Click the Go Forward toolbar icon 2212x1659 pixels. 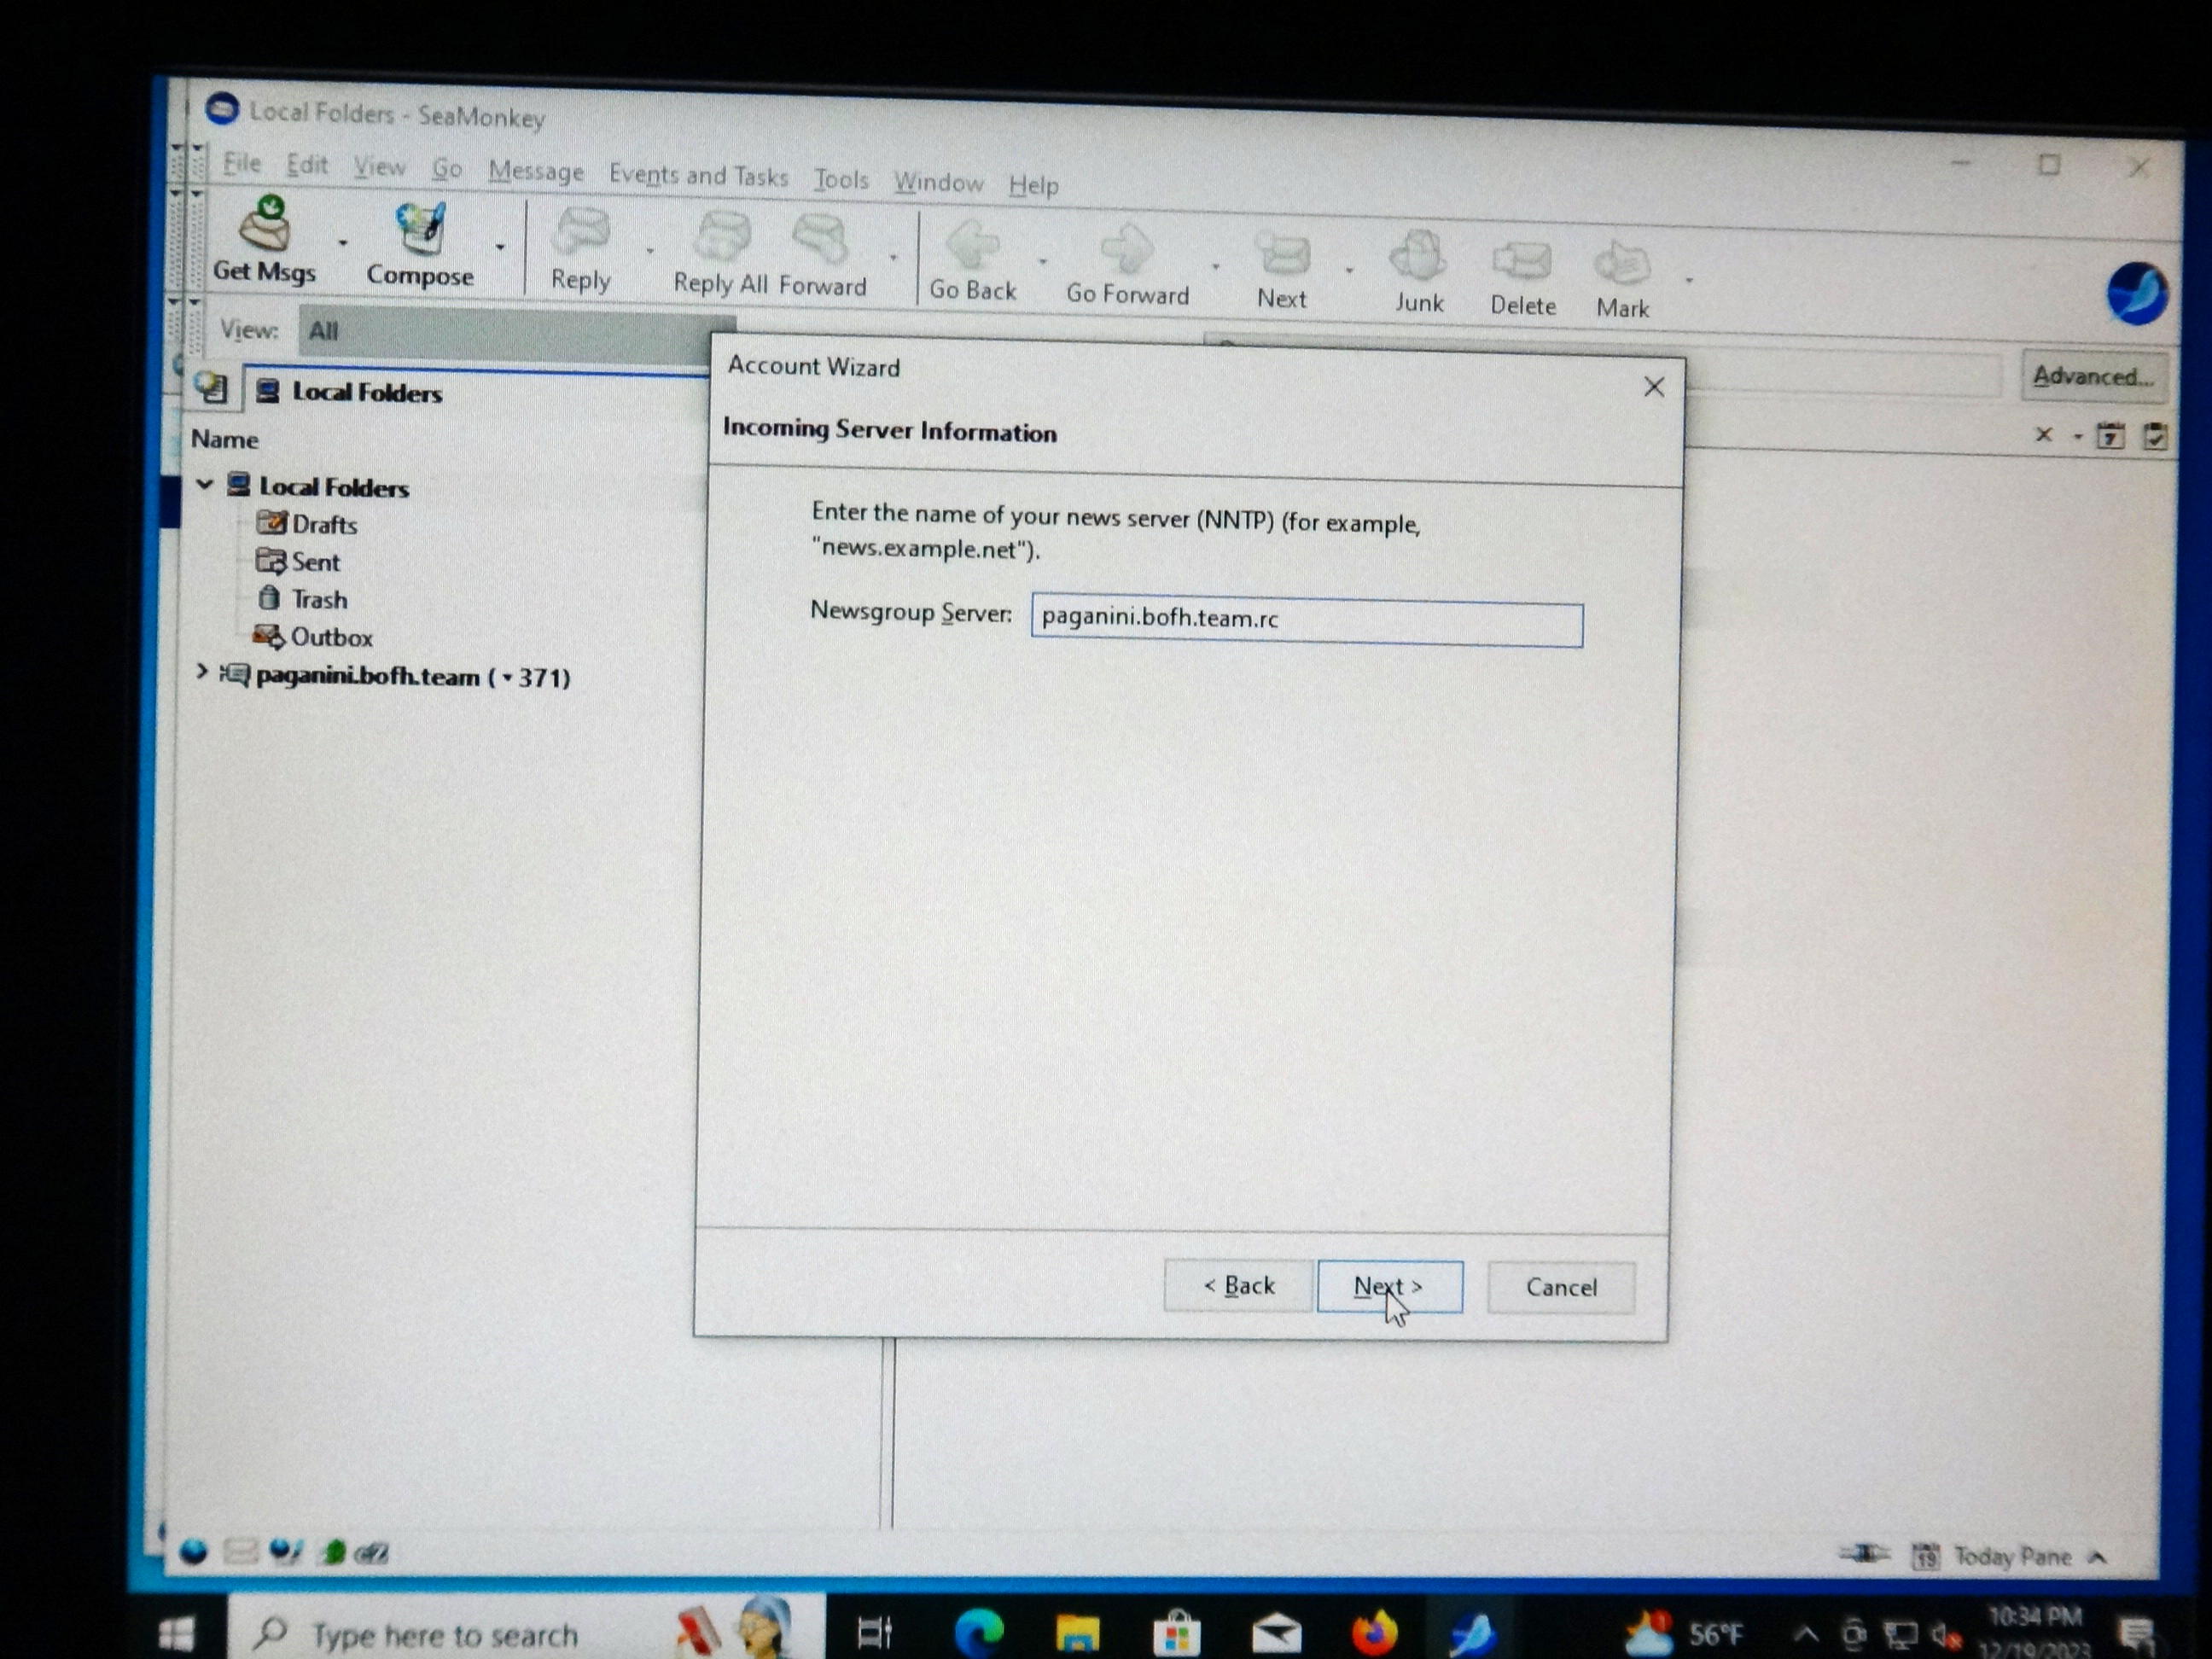click(1127, 250)
